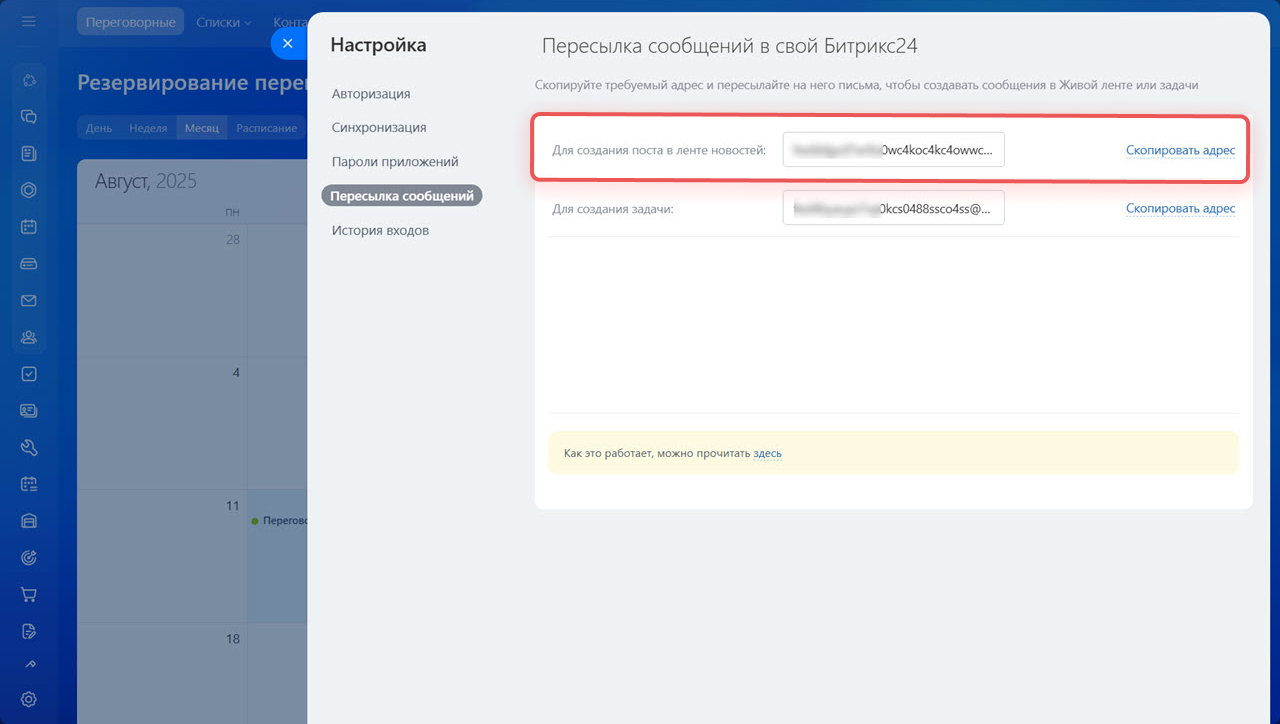
Task: Click the small hammer icon in the sidebar
Action: pyautogui.click(x=29, y=663)
